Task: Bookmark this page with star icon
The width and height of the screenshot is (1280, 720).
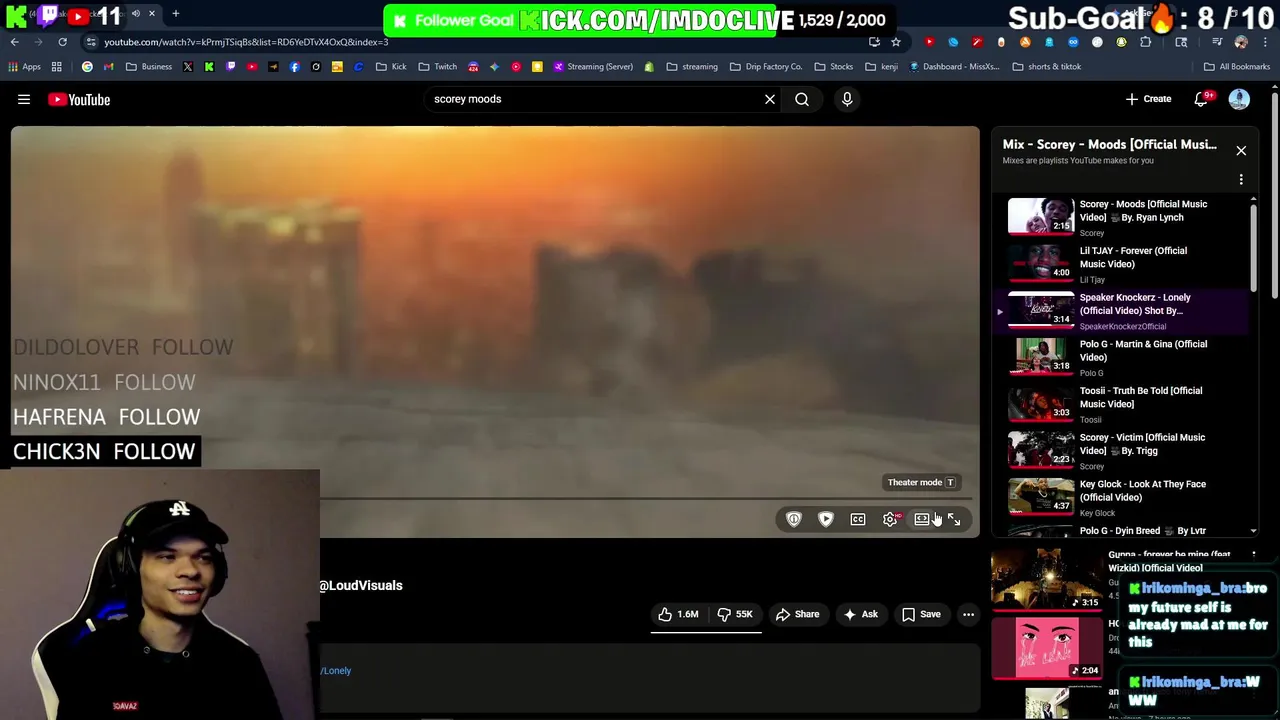Action: [896, 42]
